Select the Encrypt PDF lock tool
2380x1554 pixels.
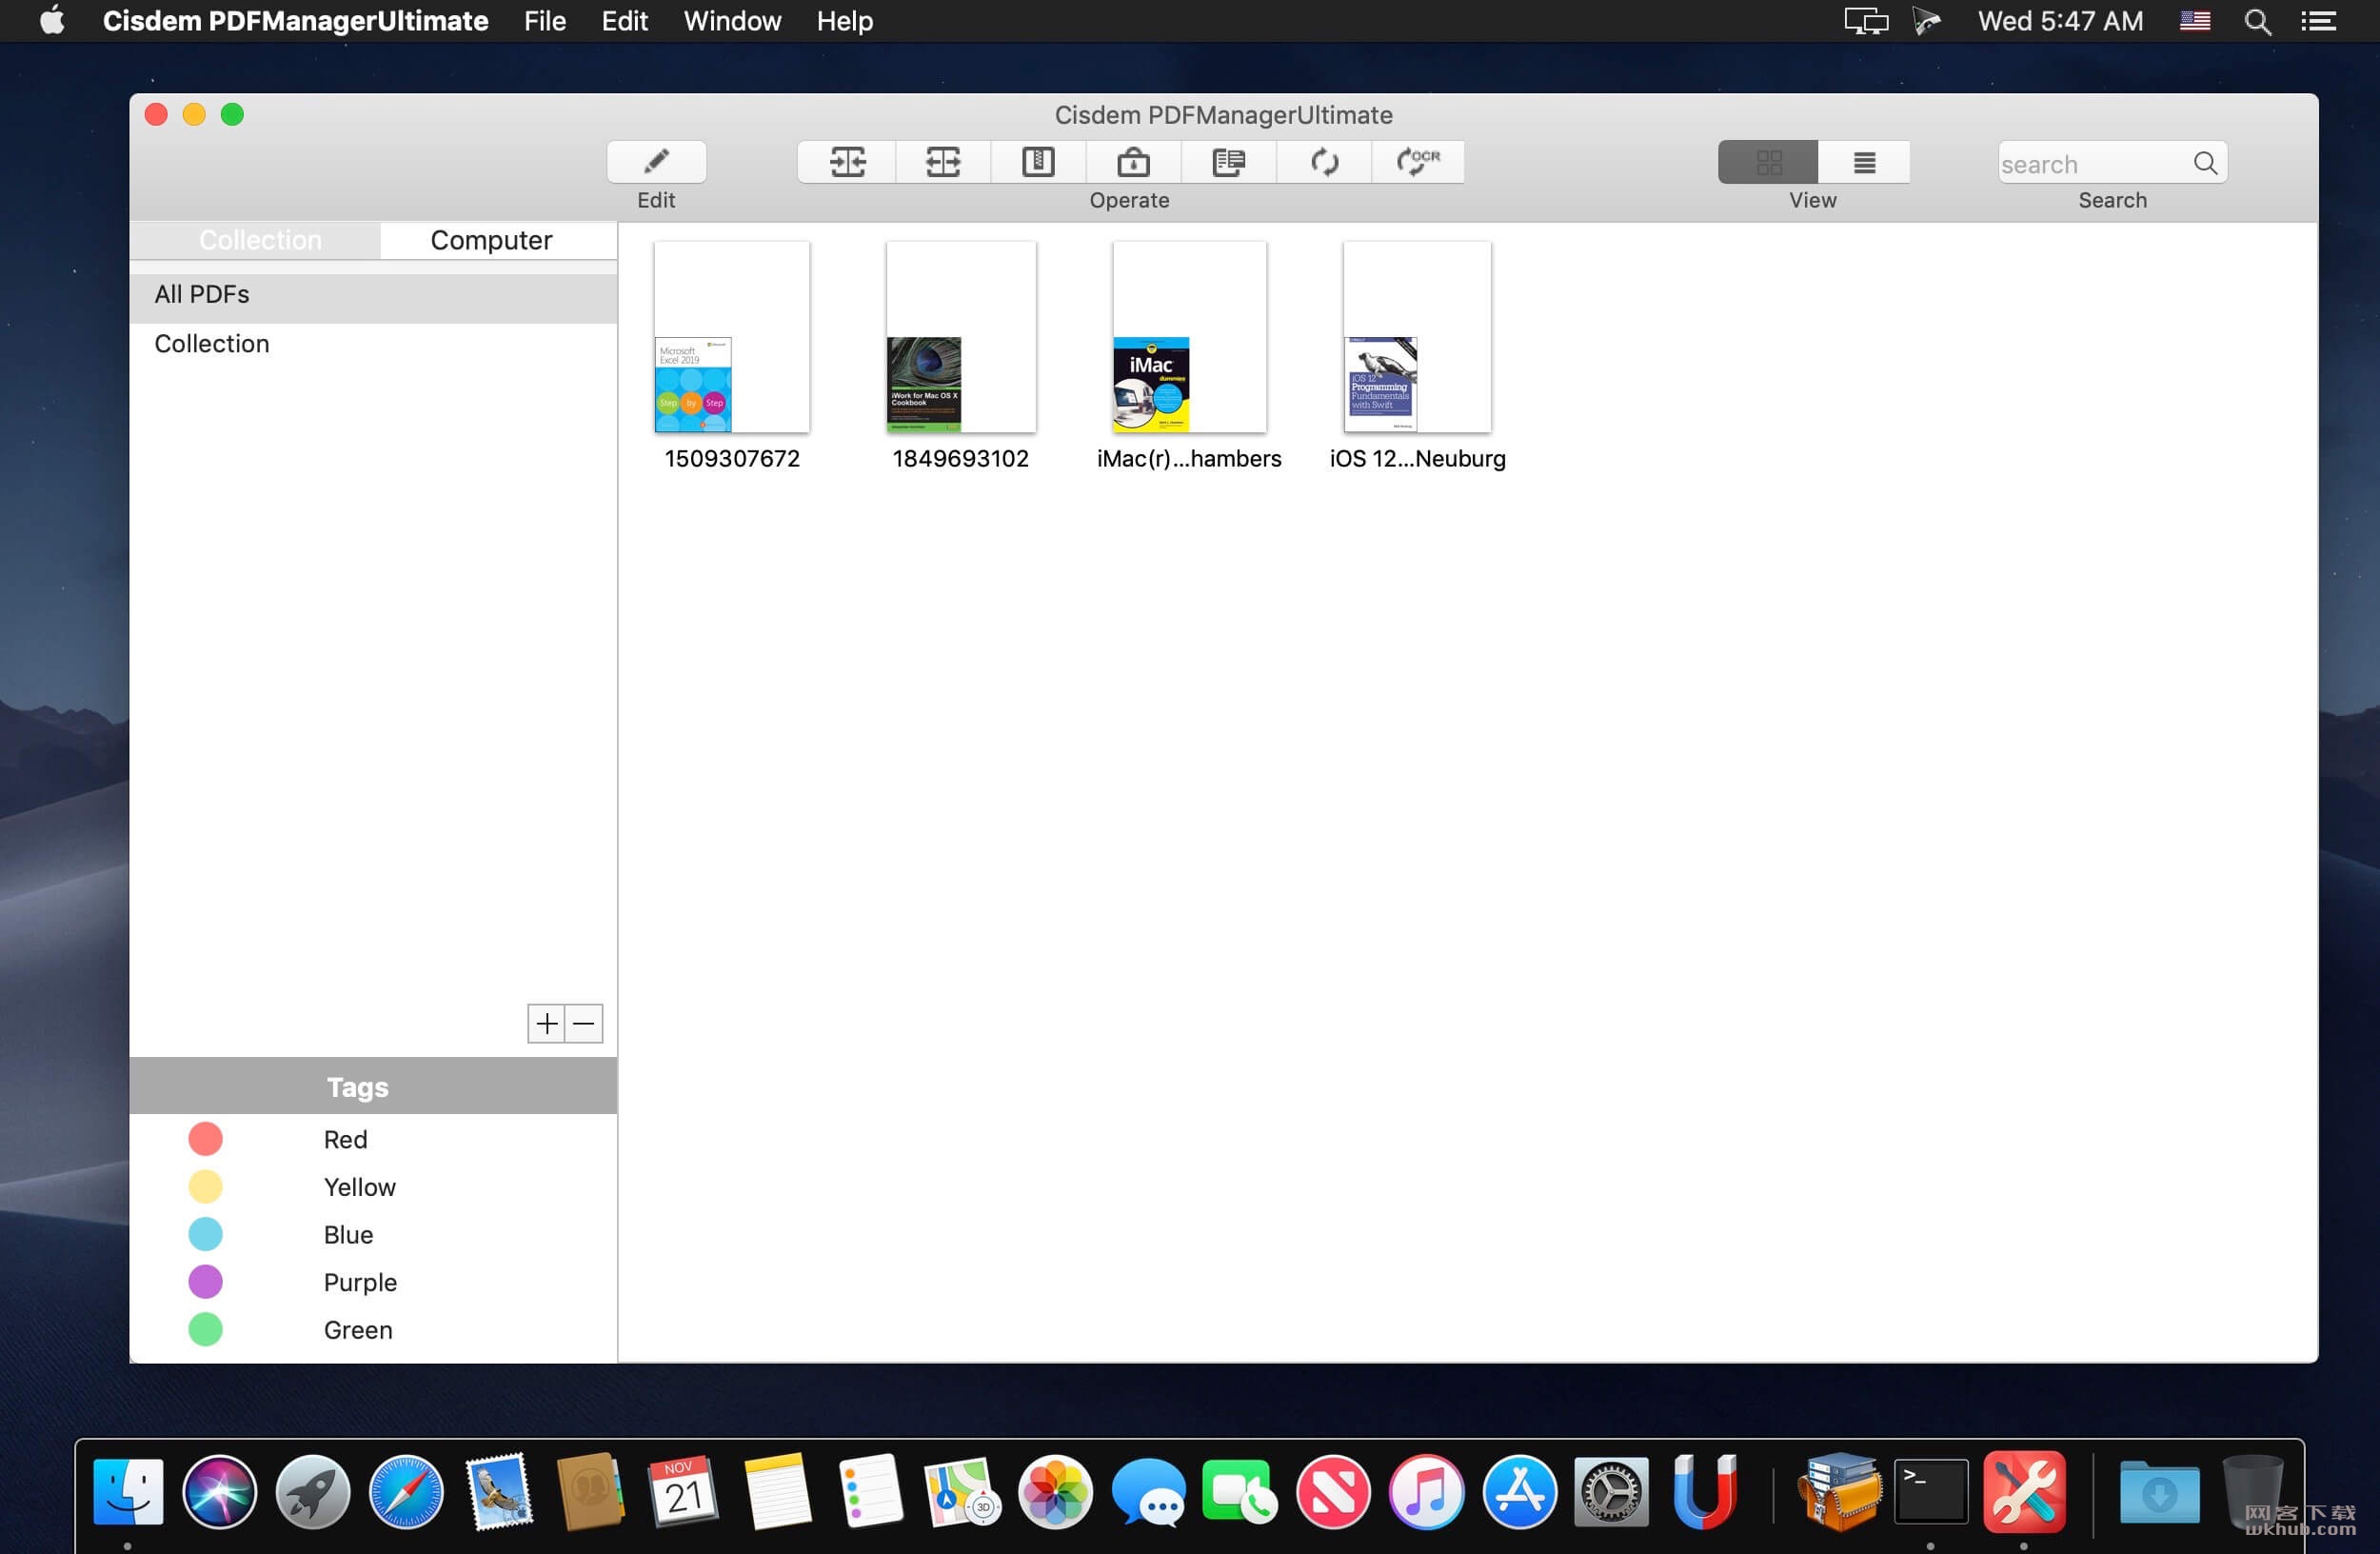1133,162
